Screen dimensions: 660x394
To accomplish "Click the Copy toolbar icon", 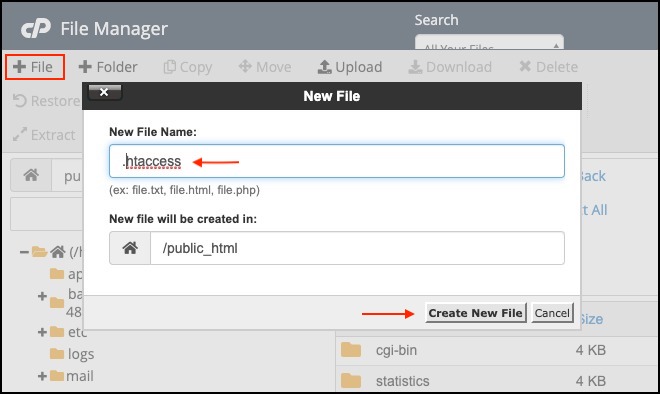I will point(169,67).
